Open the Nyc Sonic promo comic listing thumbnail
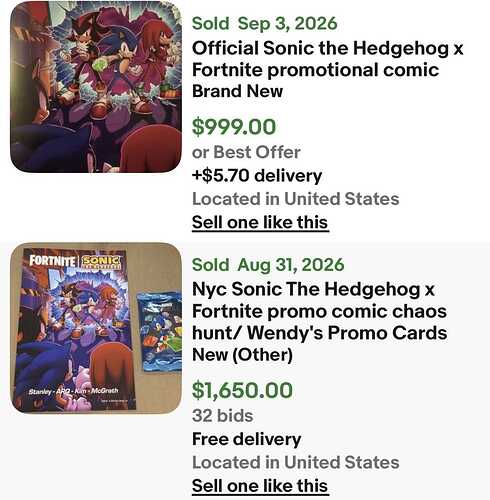This screenshot has width=490, height=500. [x=96, y=328]
